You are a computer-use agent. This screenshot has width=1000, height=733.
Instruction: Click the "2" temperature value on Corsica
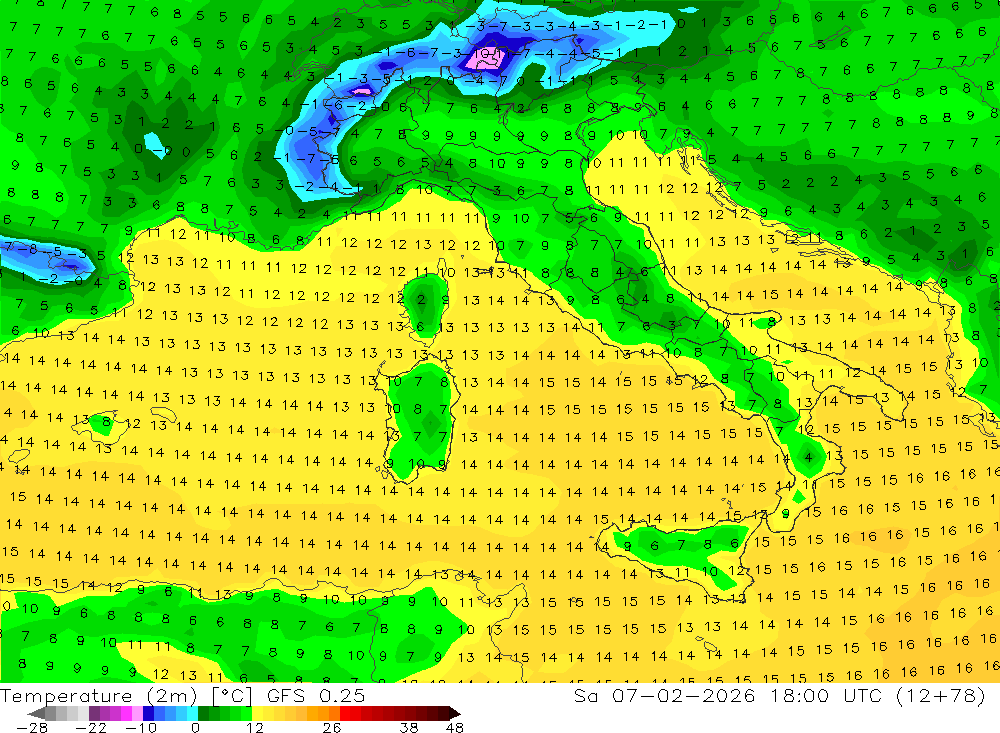click(422, 299)
